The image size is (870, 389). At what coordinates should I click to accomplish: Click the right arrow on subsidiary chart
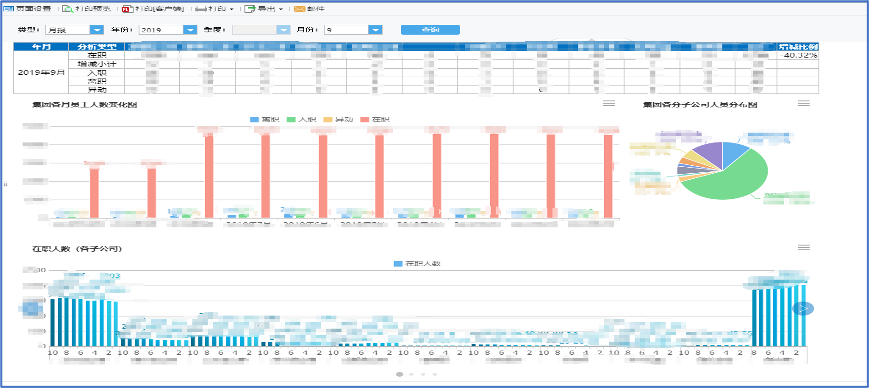click(803, 309)
